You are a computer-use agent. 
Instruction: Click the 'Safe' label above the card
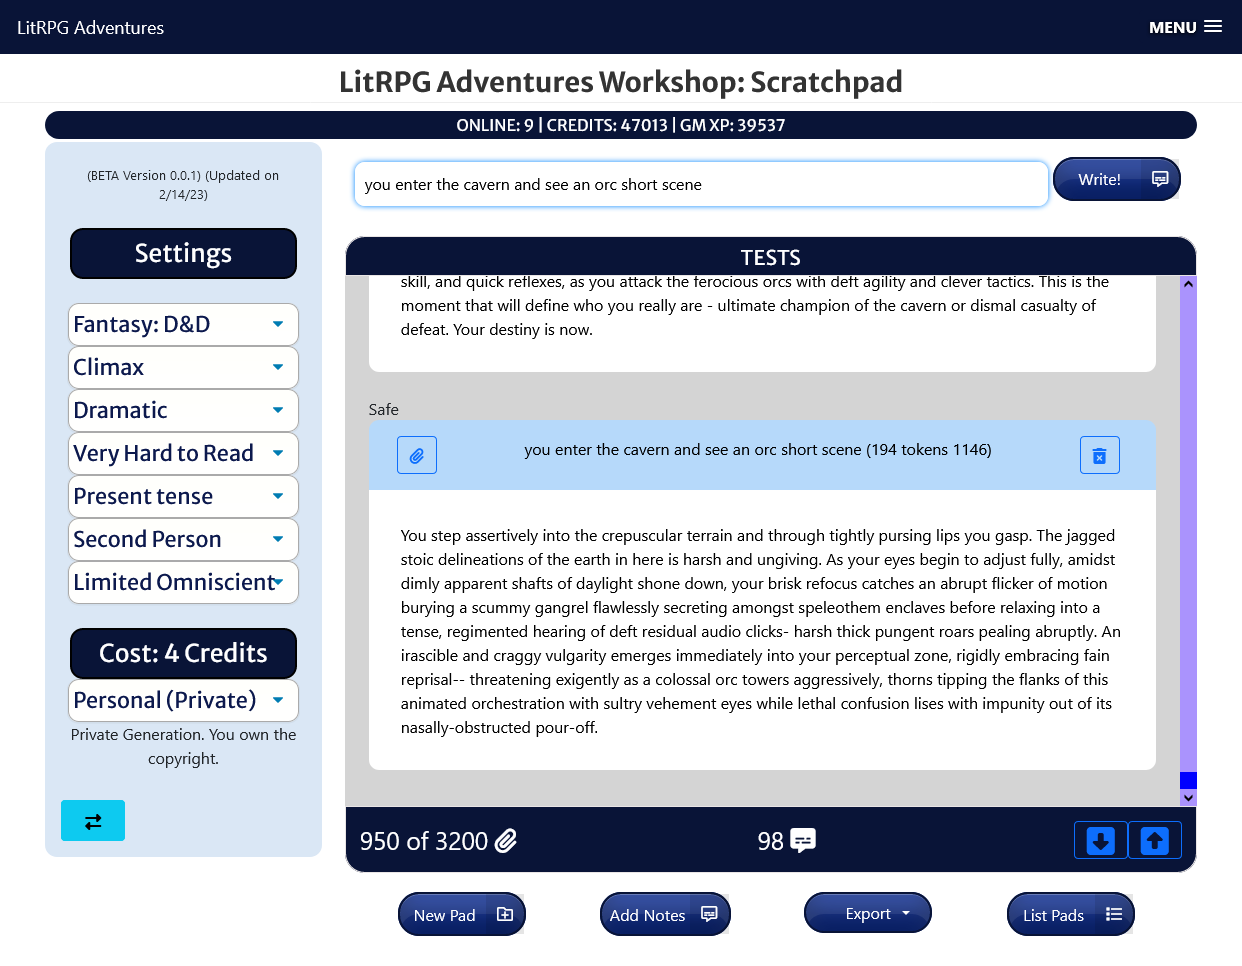pyautogui.click(x=383, y=409)
